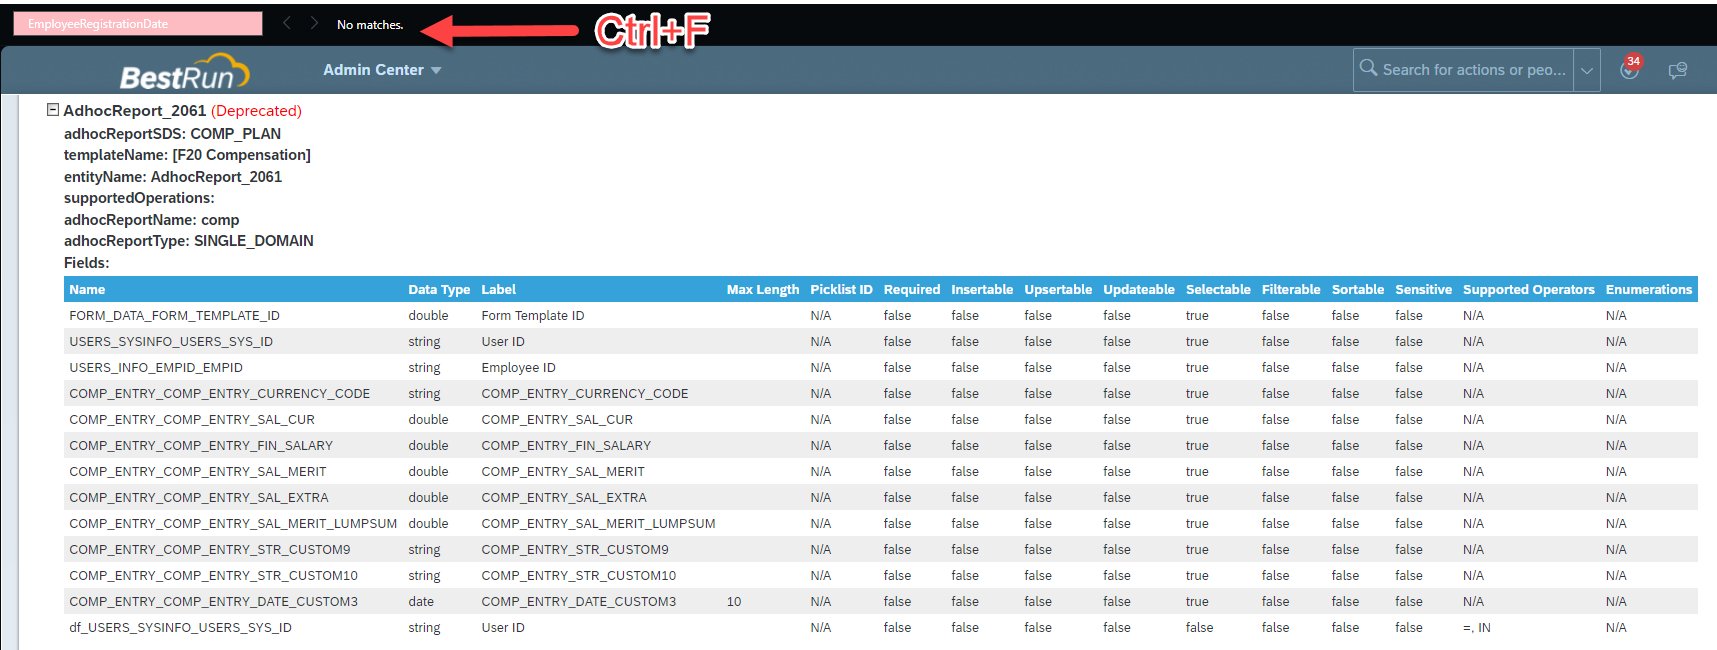Click the find box containing EmployeeRegistrationDate
Screen dimensions: 1717x650
click(138, 24)
